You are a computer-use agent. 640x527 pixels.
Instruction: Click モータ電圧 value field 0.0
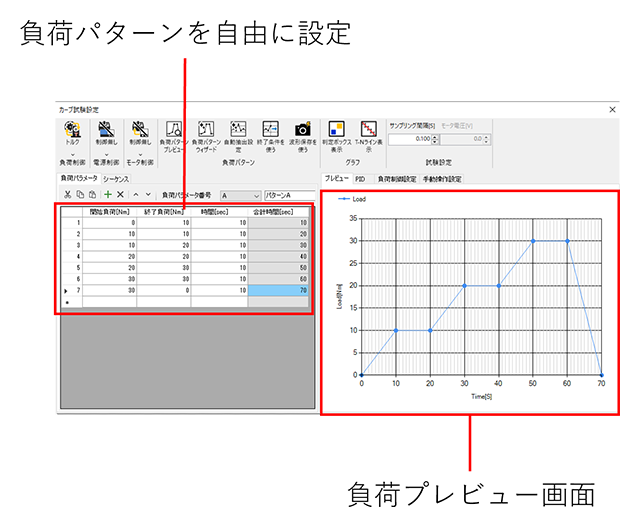[x=462, y=139]
